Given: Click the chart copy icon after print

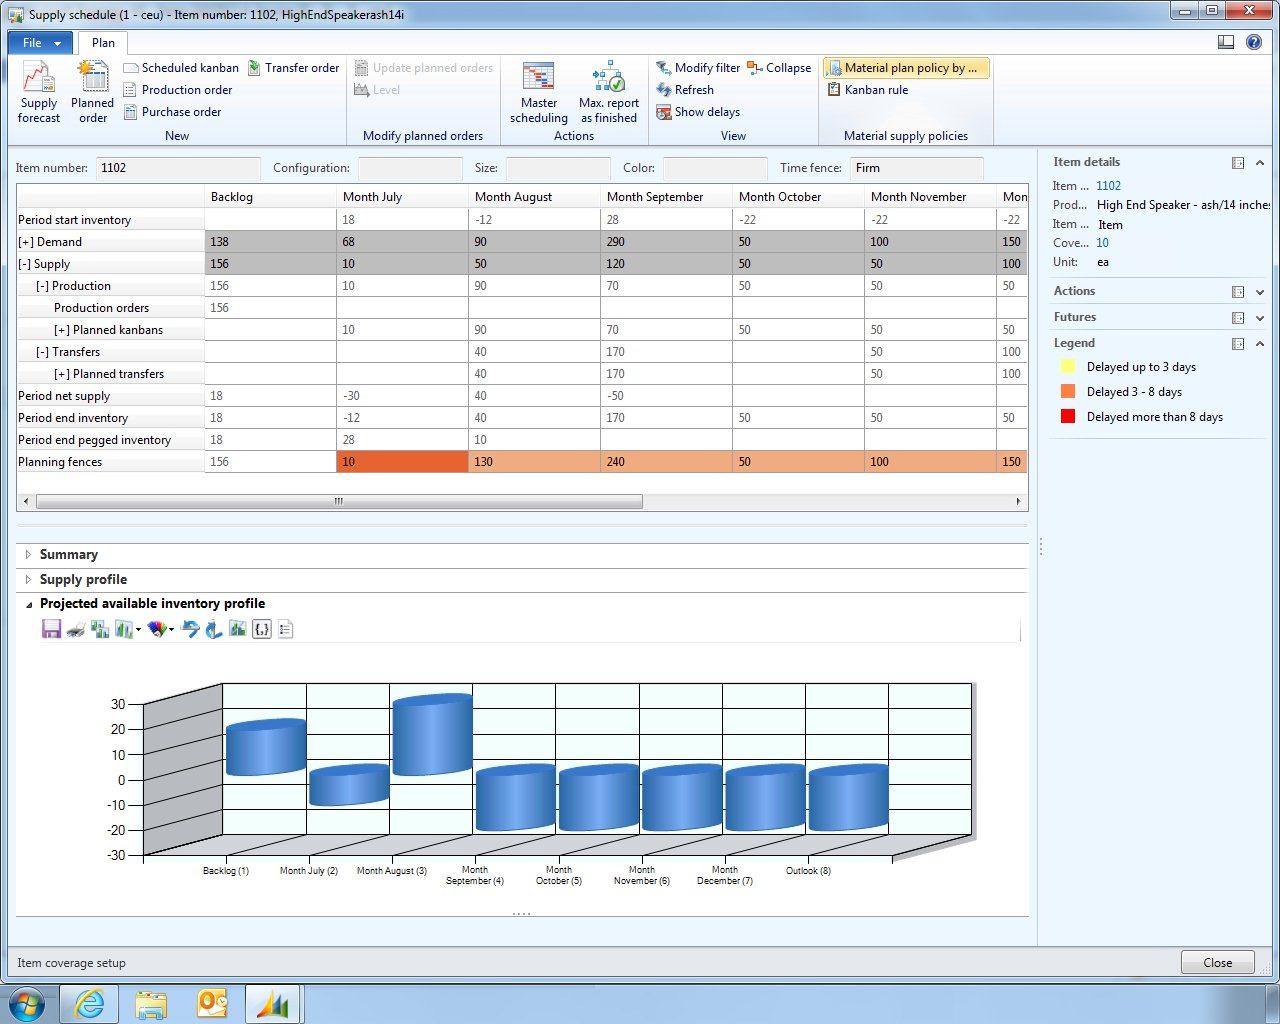Looking at the screenshot, I should click(100, 629).
